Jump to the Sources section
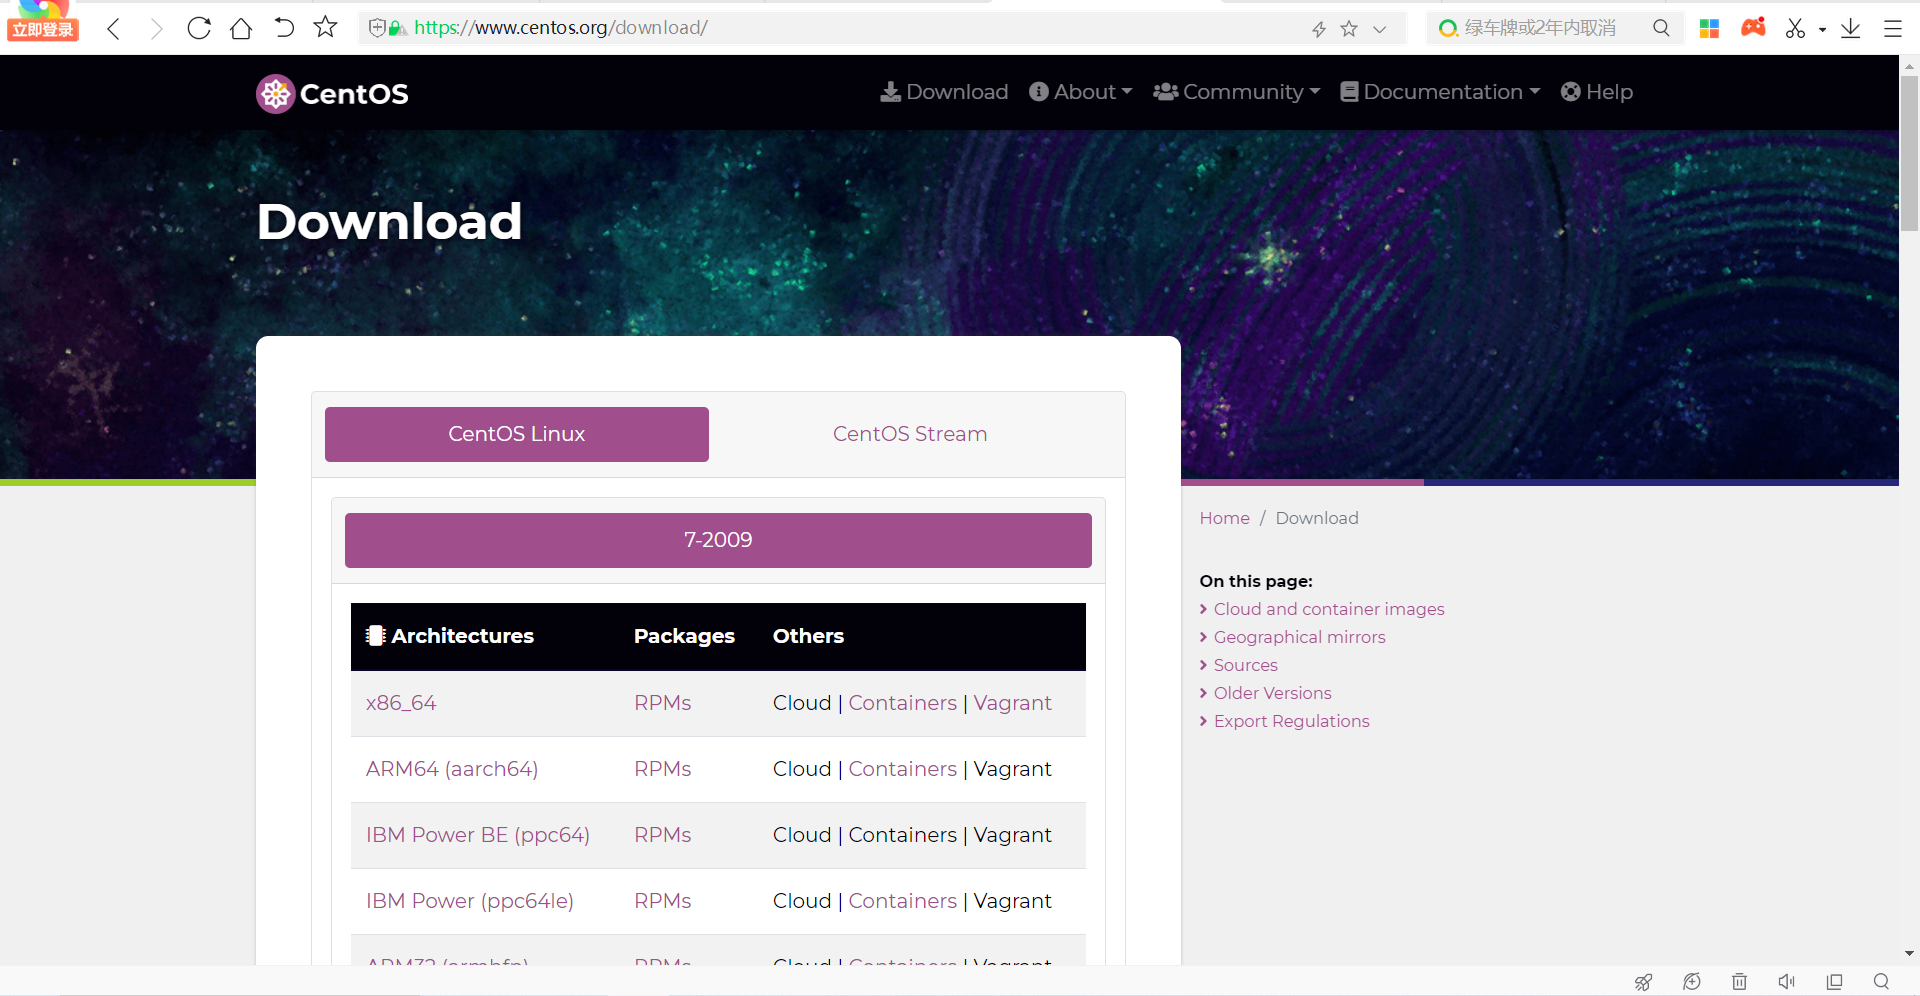Image resolution: width=1920 pixels, height=996 pixels. 1246,665
